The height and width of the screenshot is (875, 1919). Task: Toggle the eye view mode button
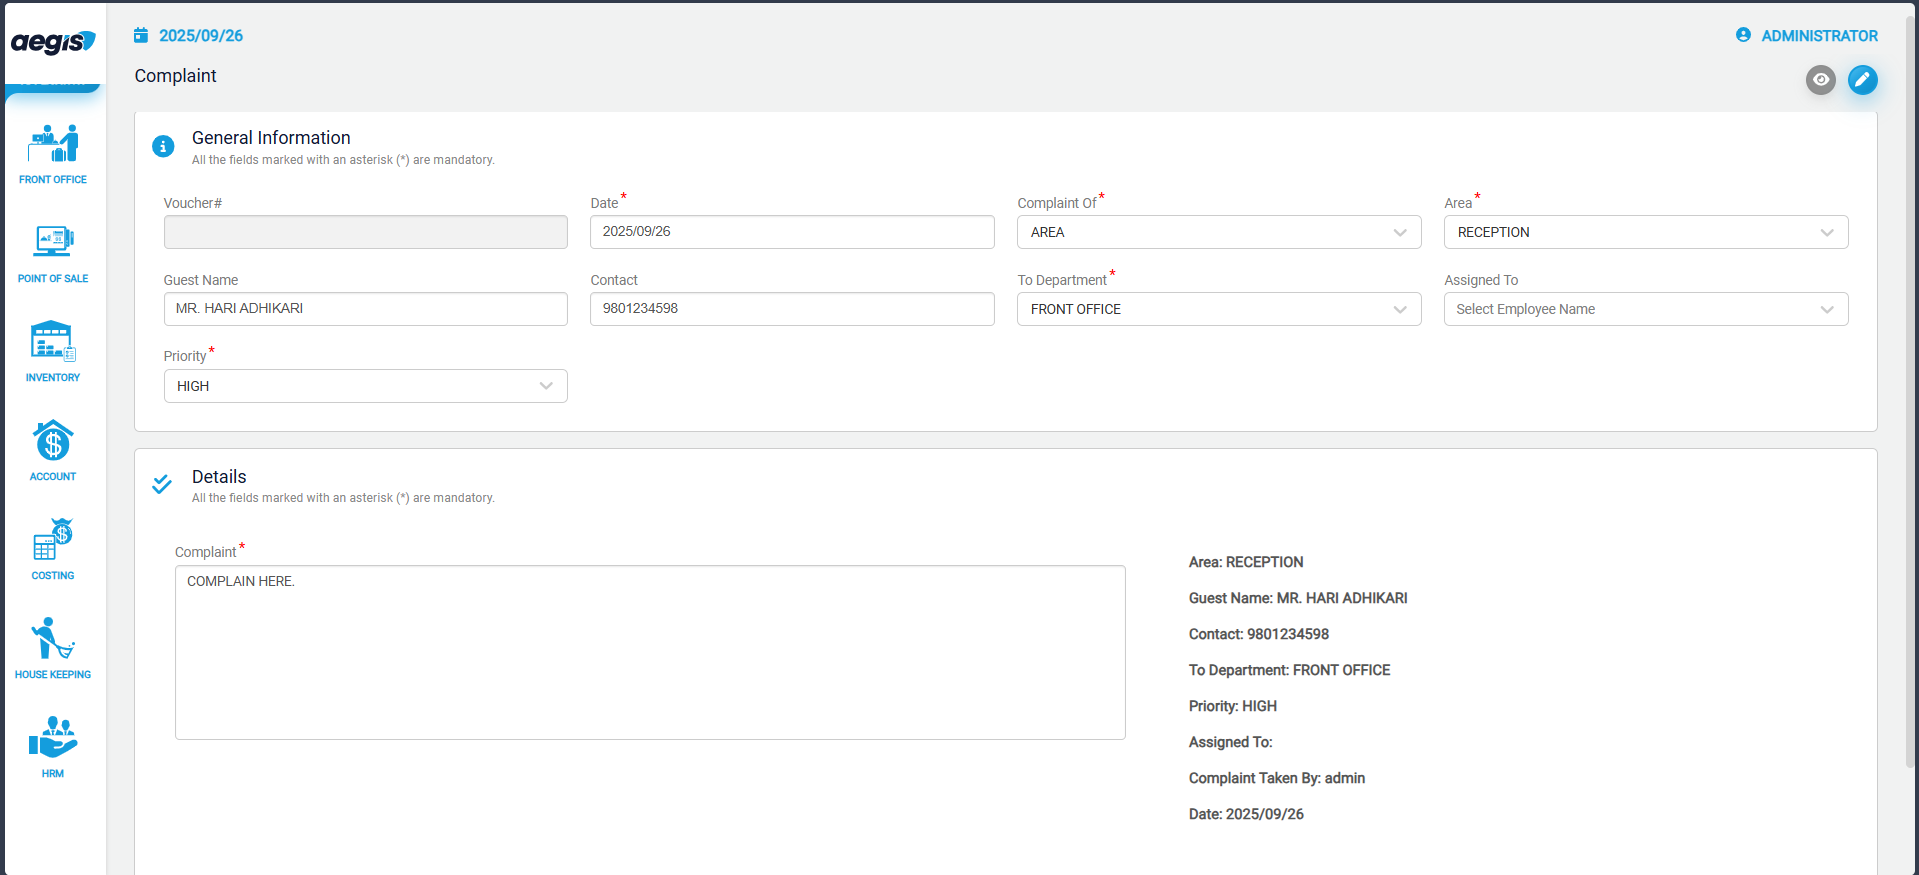tap(1820, 80)
